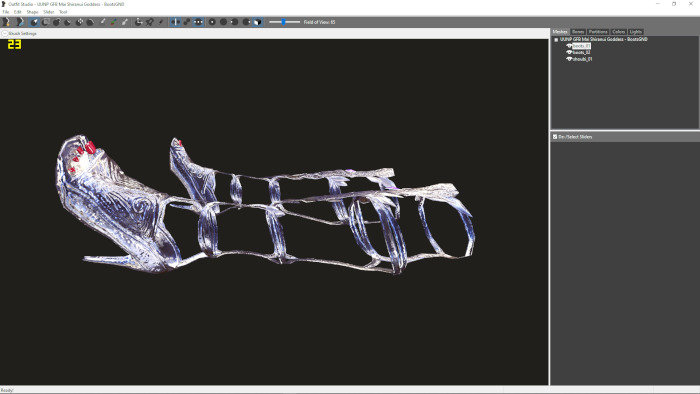Open the Slider menu

[x=49, y=12]
